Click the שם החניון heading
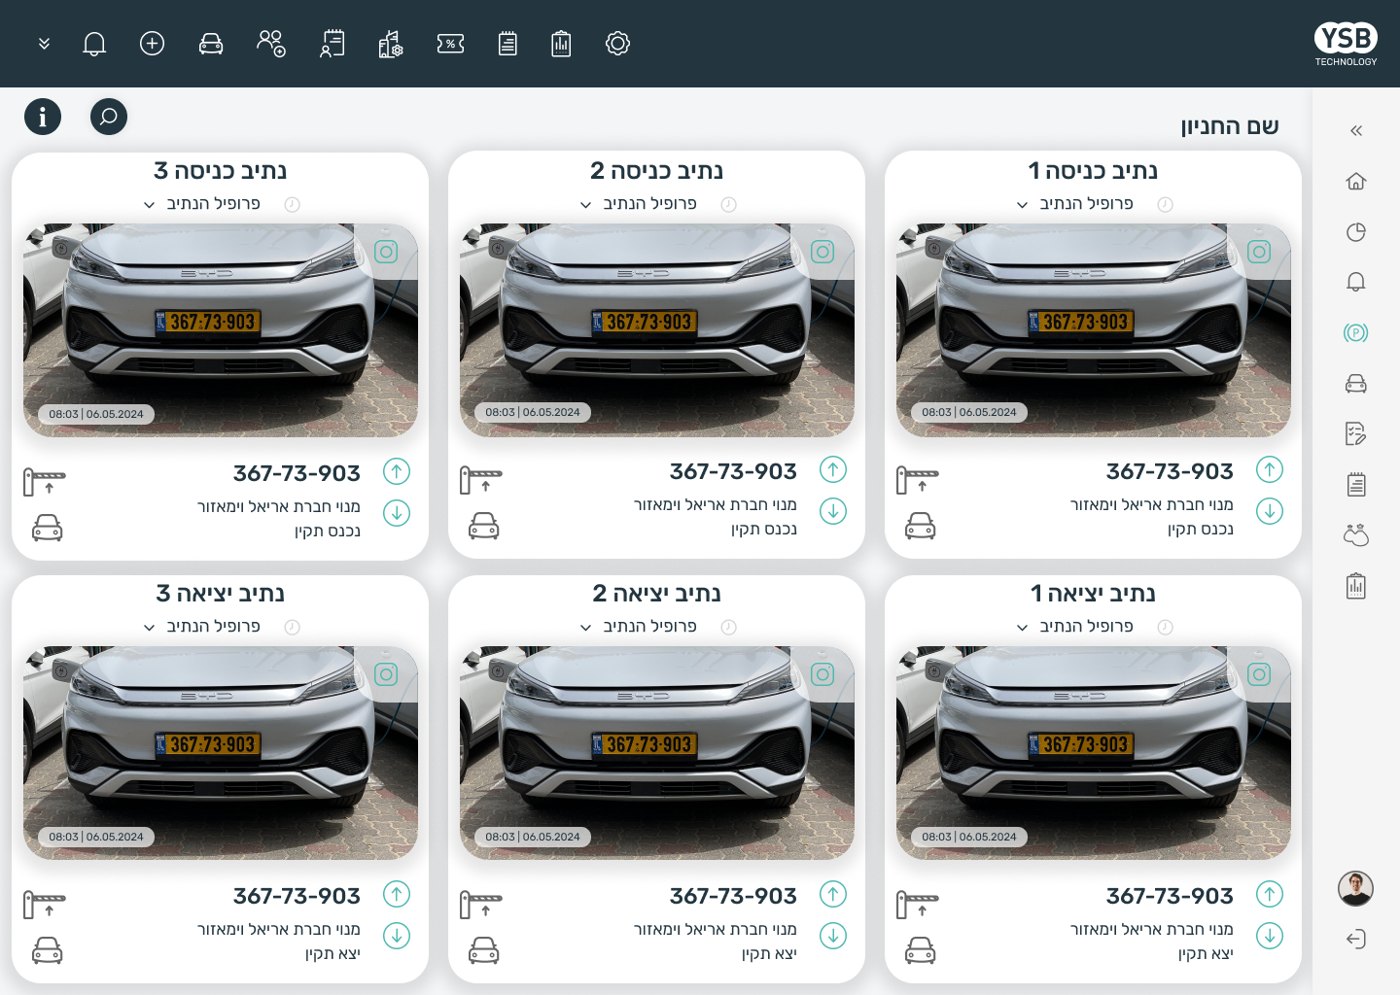Screen dimensions: 1400x995 [x=1230, y=127]
